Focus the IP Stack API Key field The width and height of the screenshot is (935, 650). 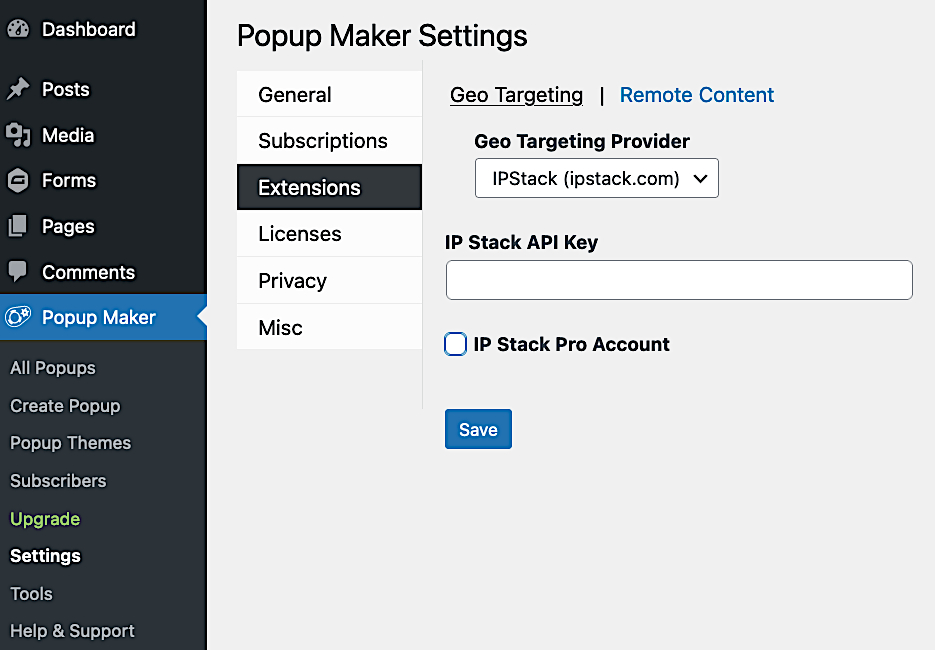pos(679,280)
